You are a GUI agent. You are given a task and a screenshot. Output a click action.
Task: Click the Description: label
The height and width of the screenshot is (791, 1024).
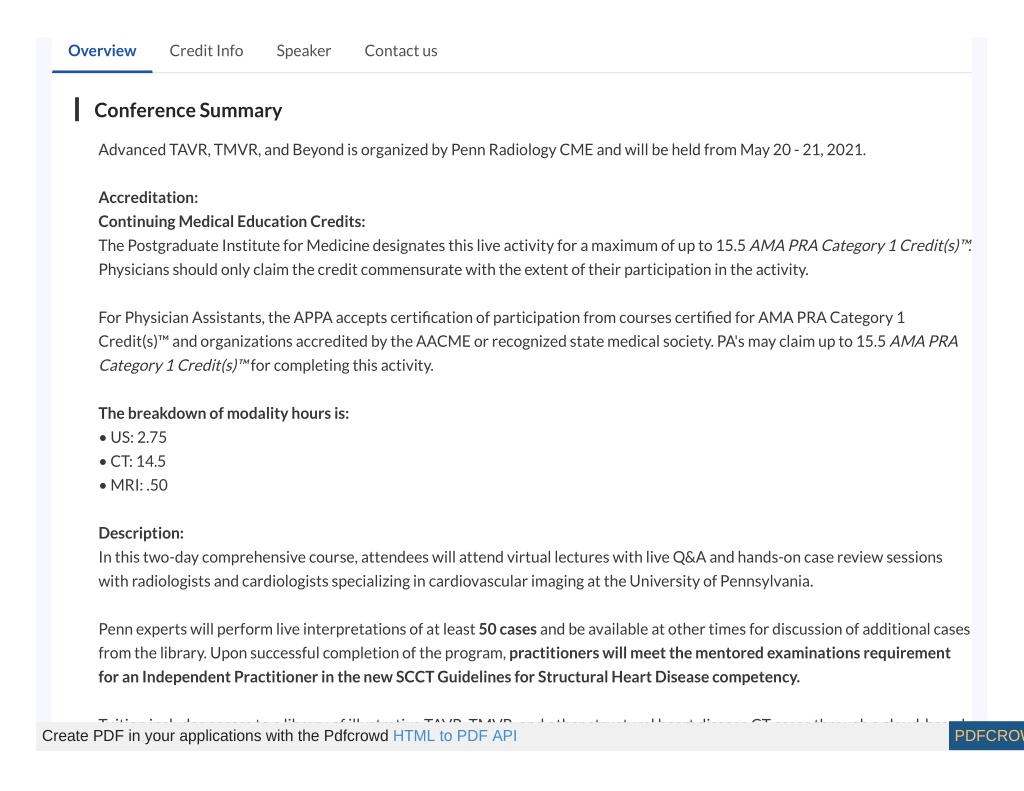141,533
